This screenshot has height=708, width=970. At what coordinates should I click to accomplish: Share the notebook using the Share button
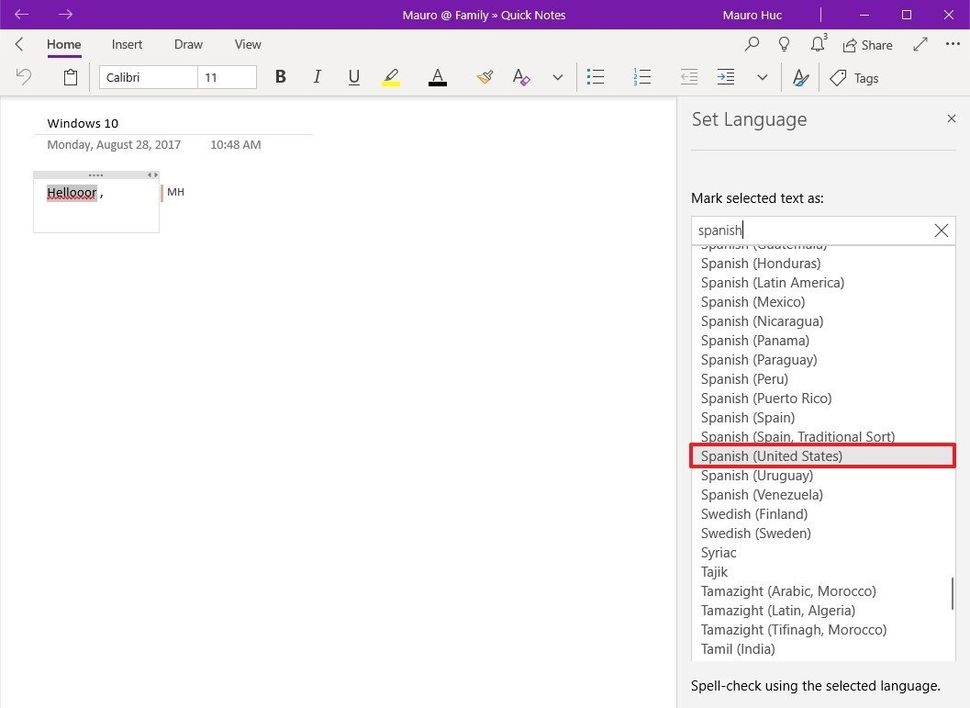tap(867, 44)
